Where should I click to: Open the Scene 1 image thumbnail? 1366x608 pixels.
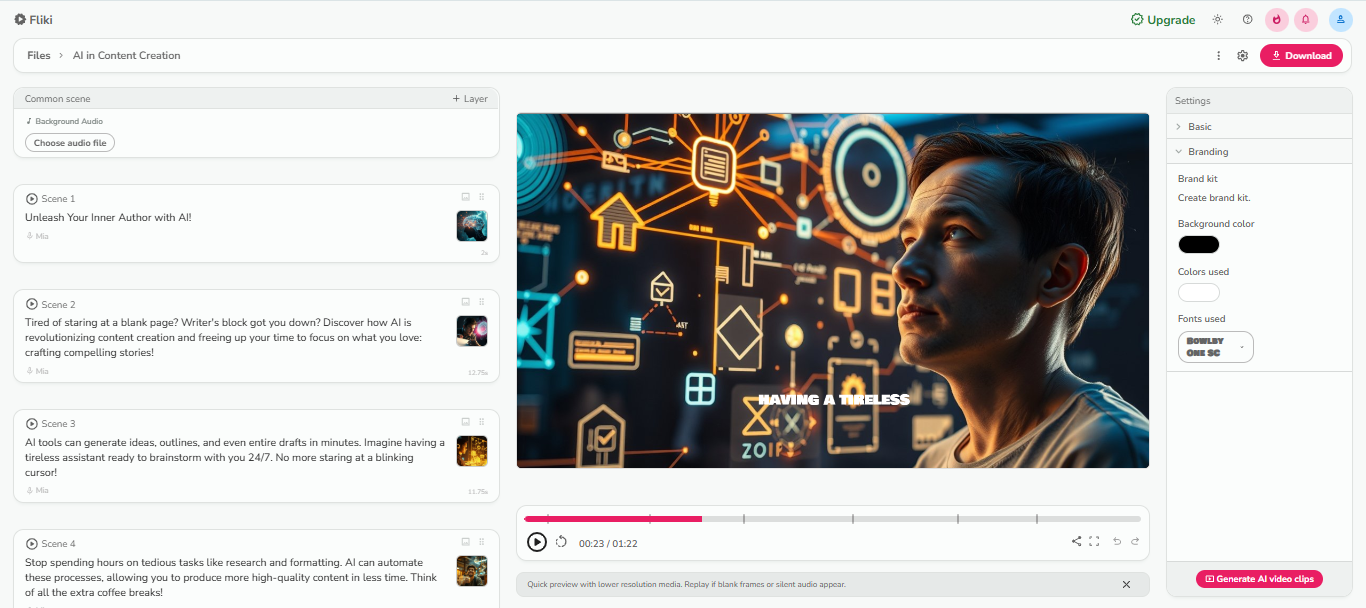point(472,226)
